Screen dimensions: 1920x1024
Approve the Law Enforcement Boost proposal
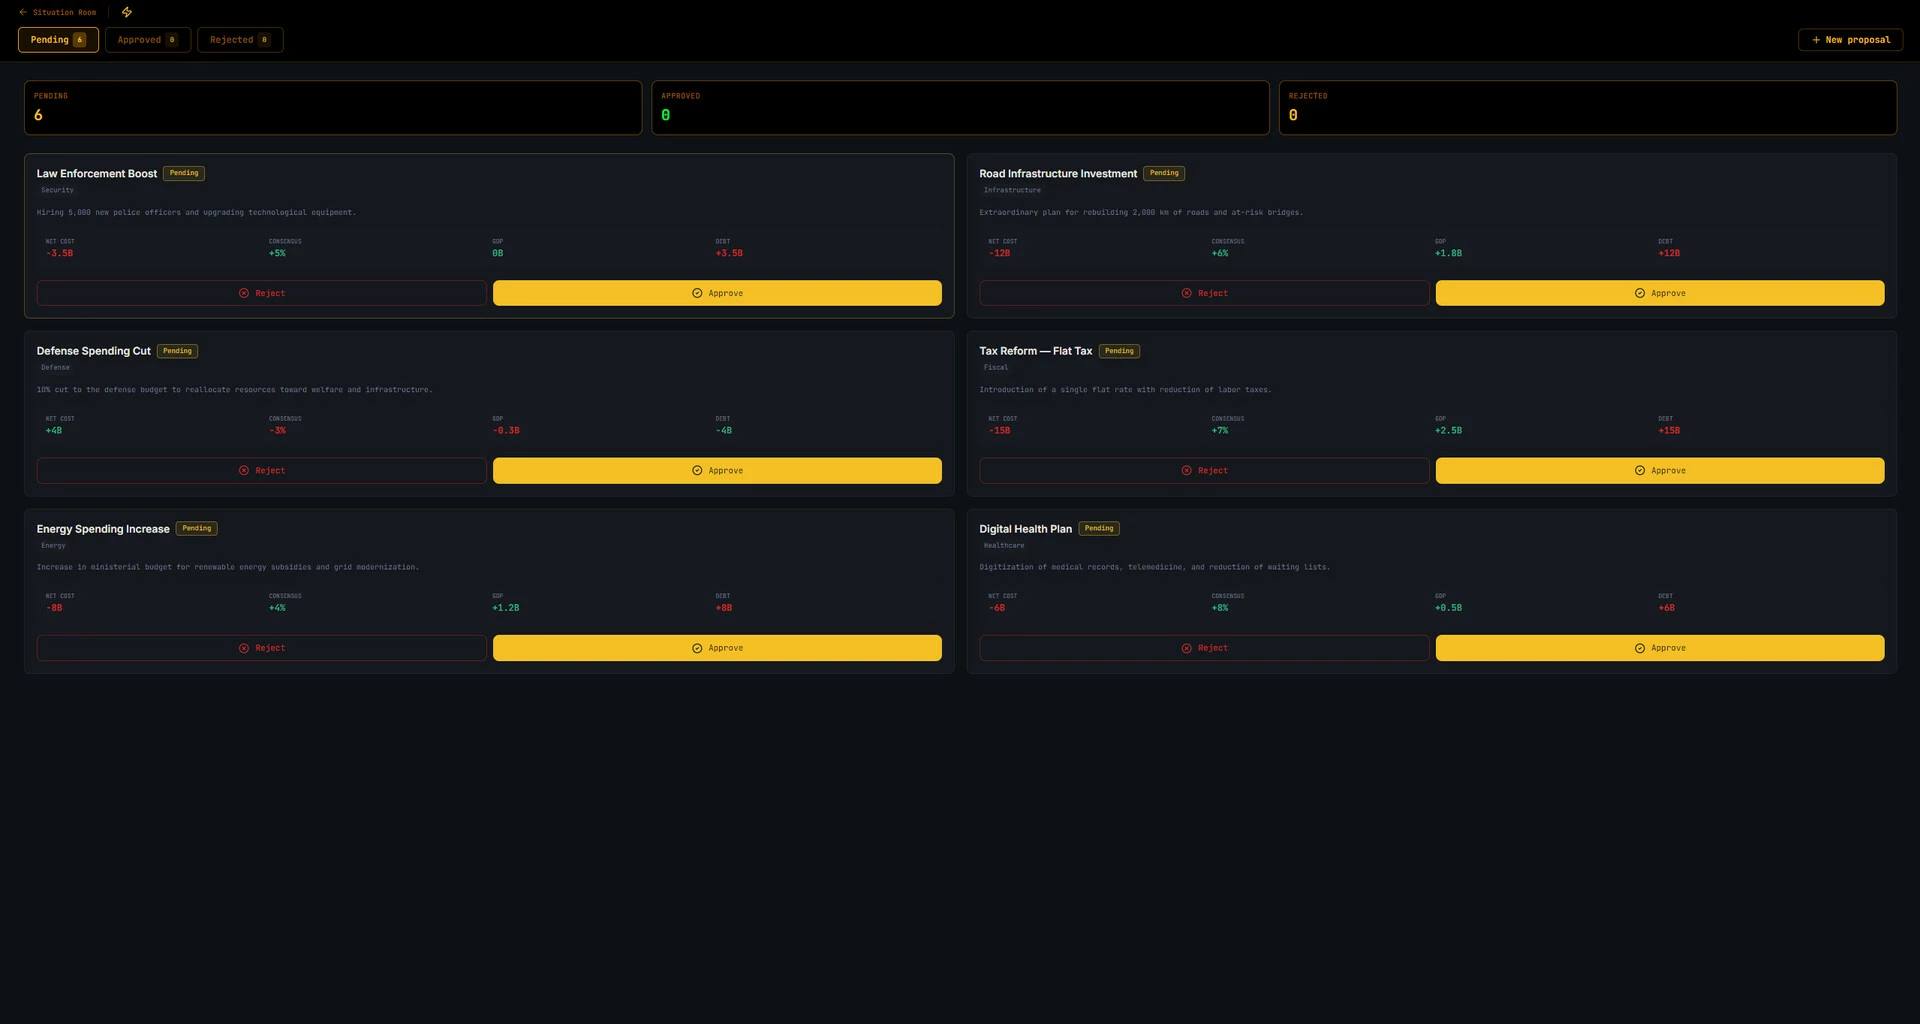coord(717,293)
